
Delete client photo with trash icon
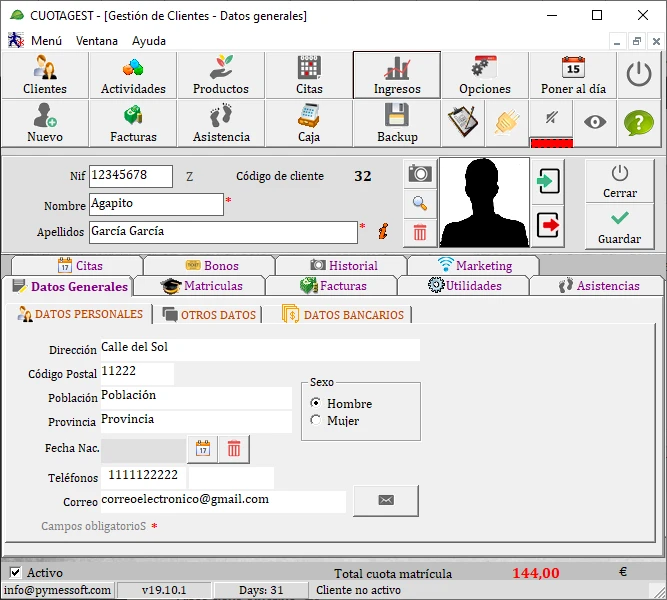(x=420, y=233)
